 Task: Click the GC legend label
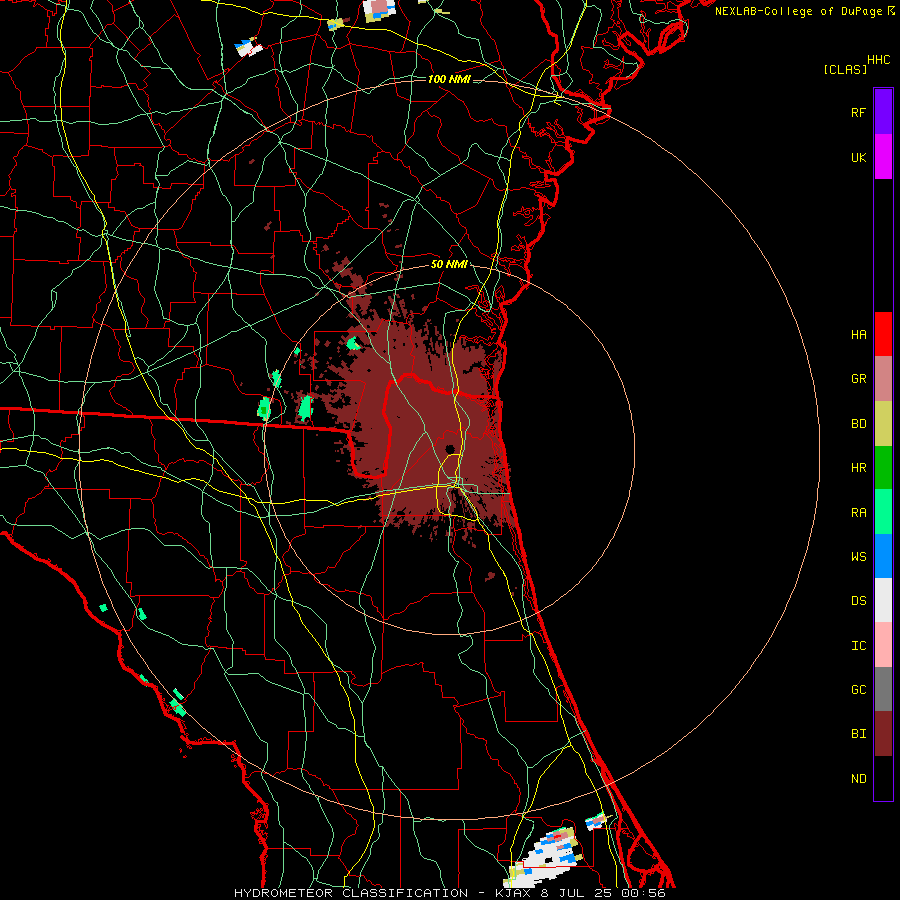tap(858, 689)
